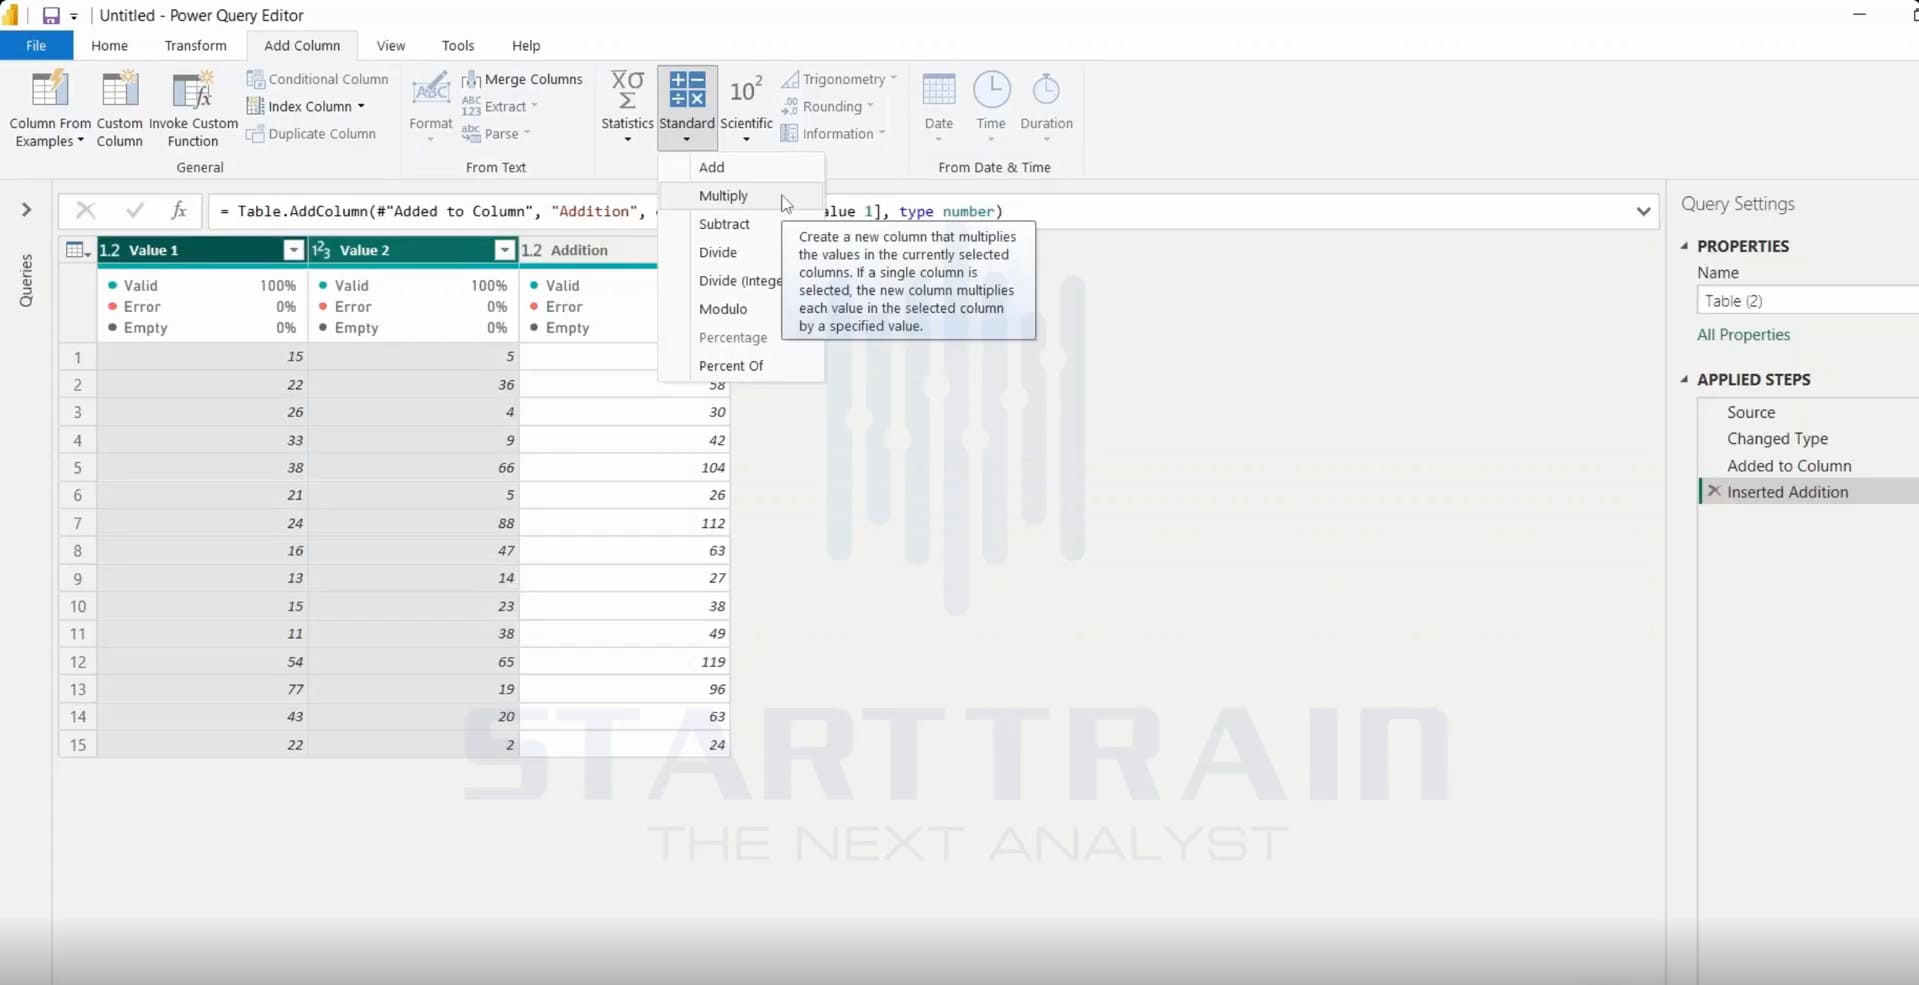The width and height of the screenshot is (1919, 985).
Task: Open Index Column dropdown
Action: point(361,106)
